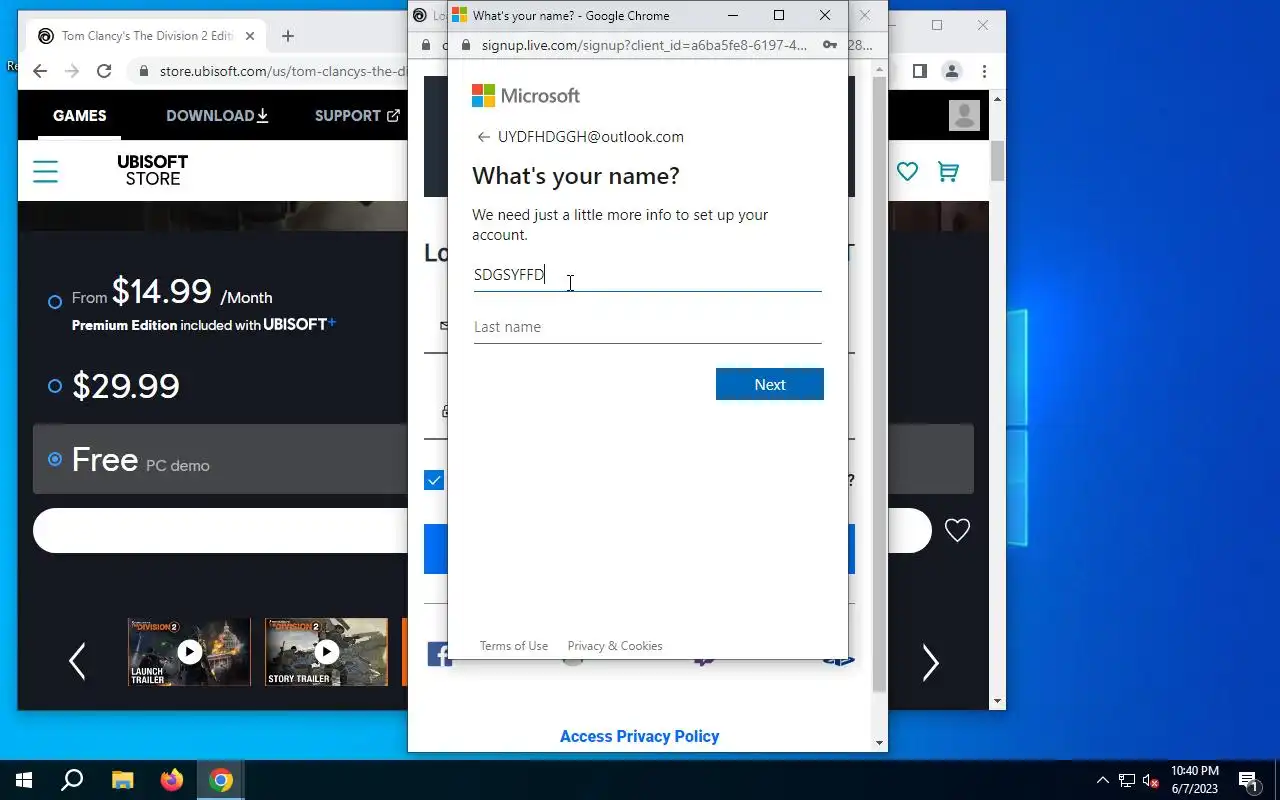Open the wishlist heart icon in store header
1280x800 pixels.
coord(907,171)
